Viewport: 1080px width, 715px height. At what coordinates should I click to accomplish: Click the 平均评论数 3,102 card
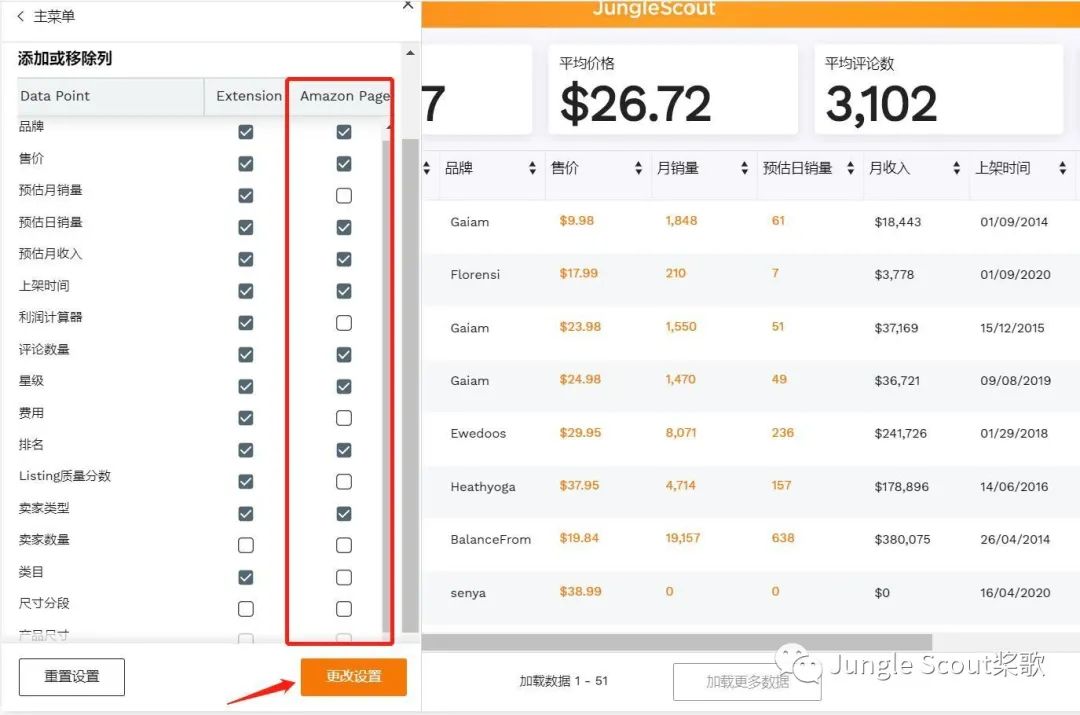(x=939, y=90)
